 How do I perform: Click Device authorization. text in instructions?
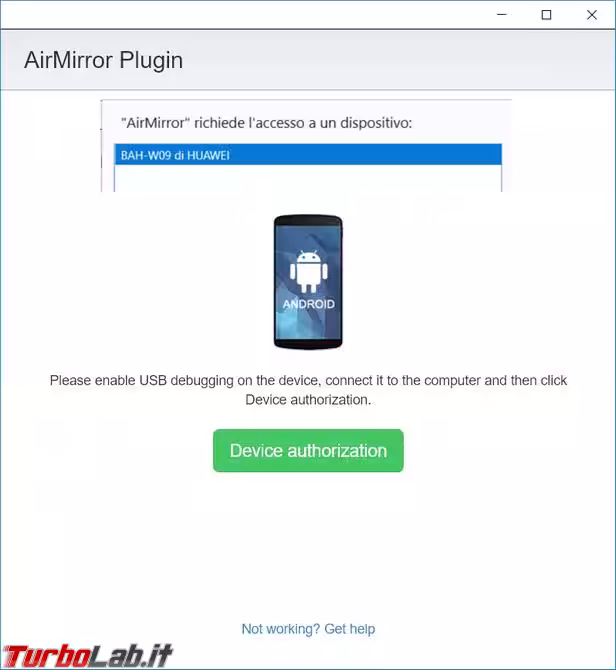click(308, 400)
